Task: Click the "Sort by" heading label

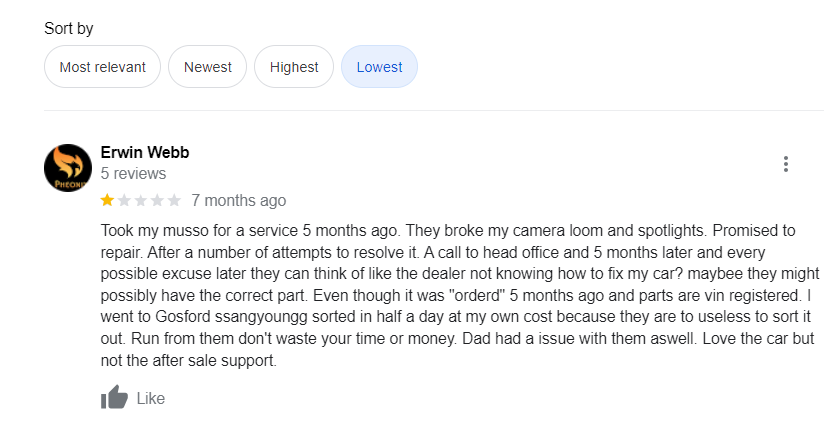Action: 68,28
